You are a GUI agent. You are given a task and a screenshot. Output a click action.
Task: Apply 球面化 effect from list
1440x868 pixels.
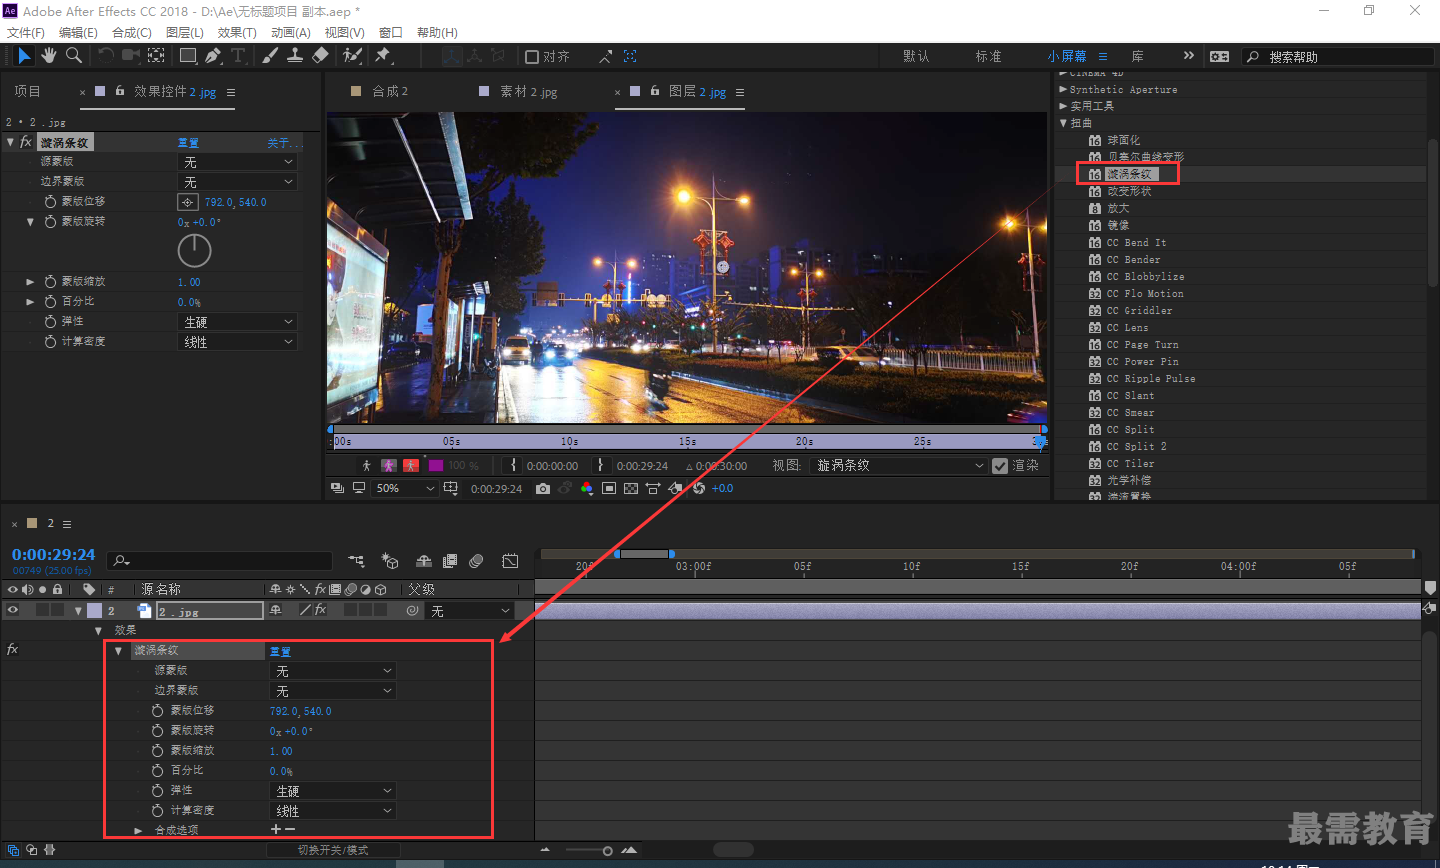1123,140
